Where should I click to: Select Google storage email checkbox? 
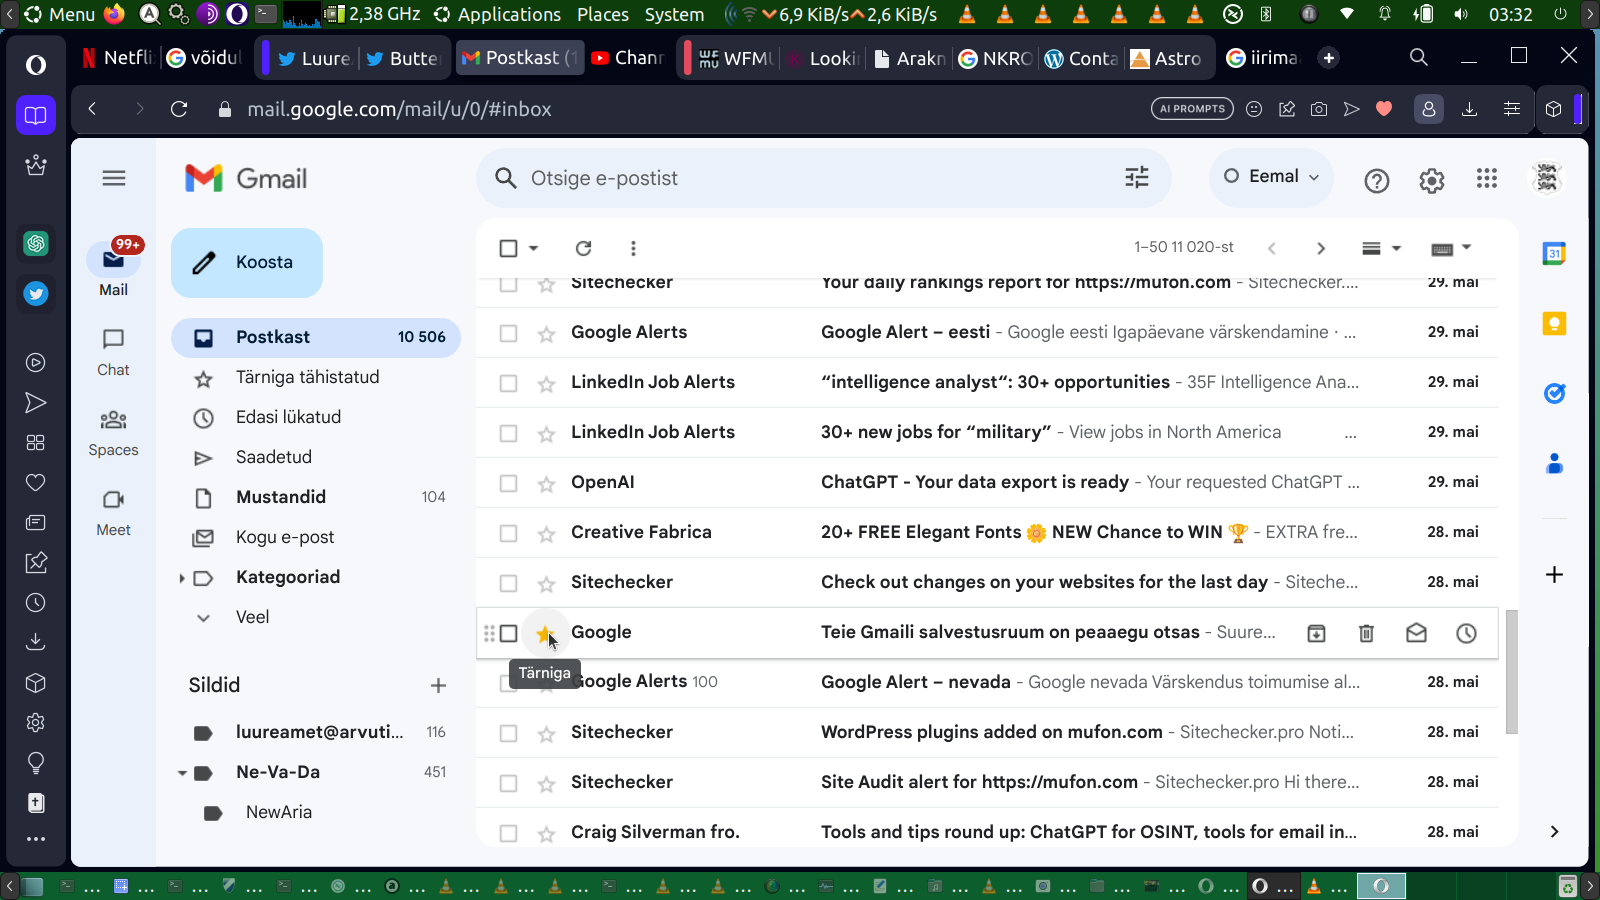click(509, 633)
